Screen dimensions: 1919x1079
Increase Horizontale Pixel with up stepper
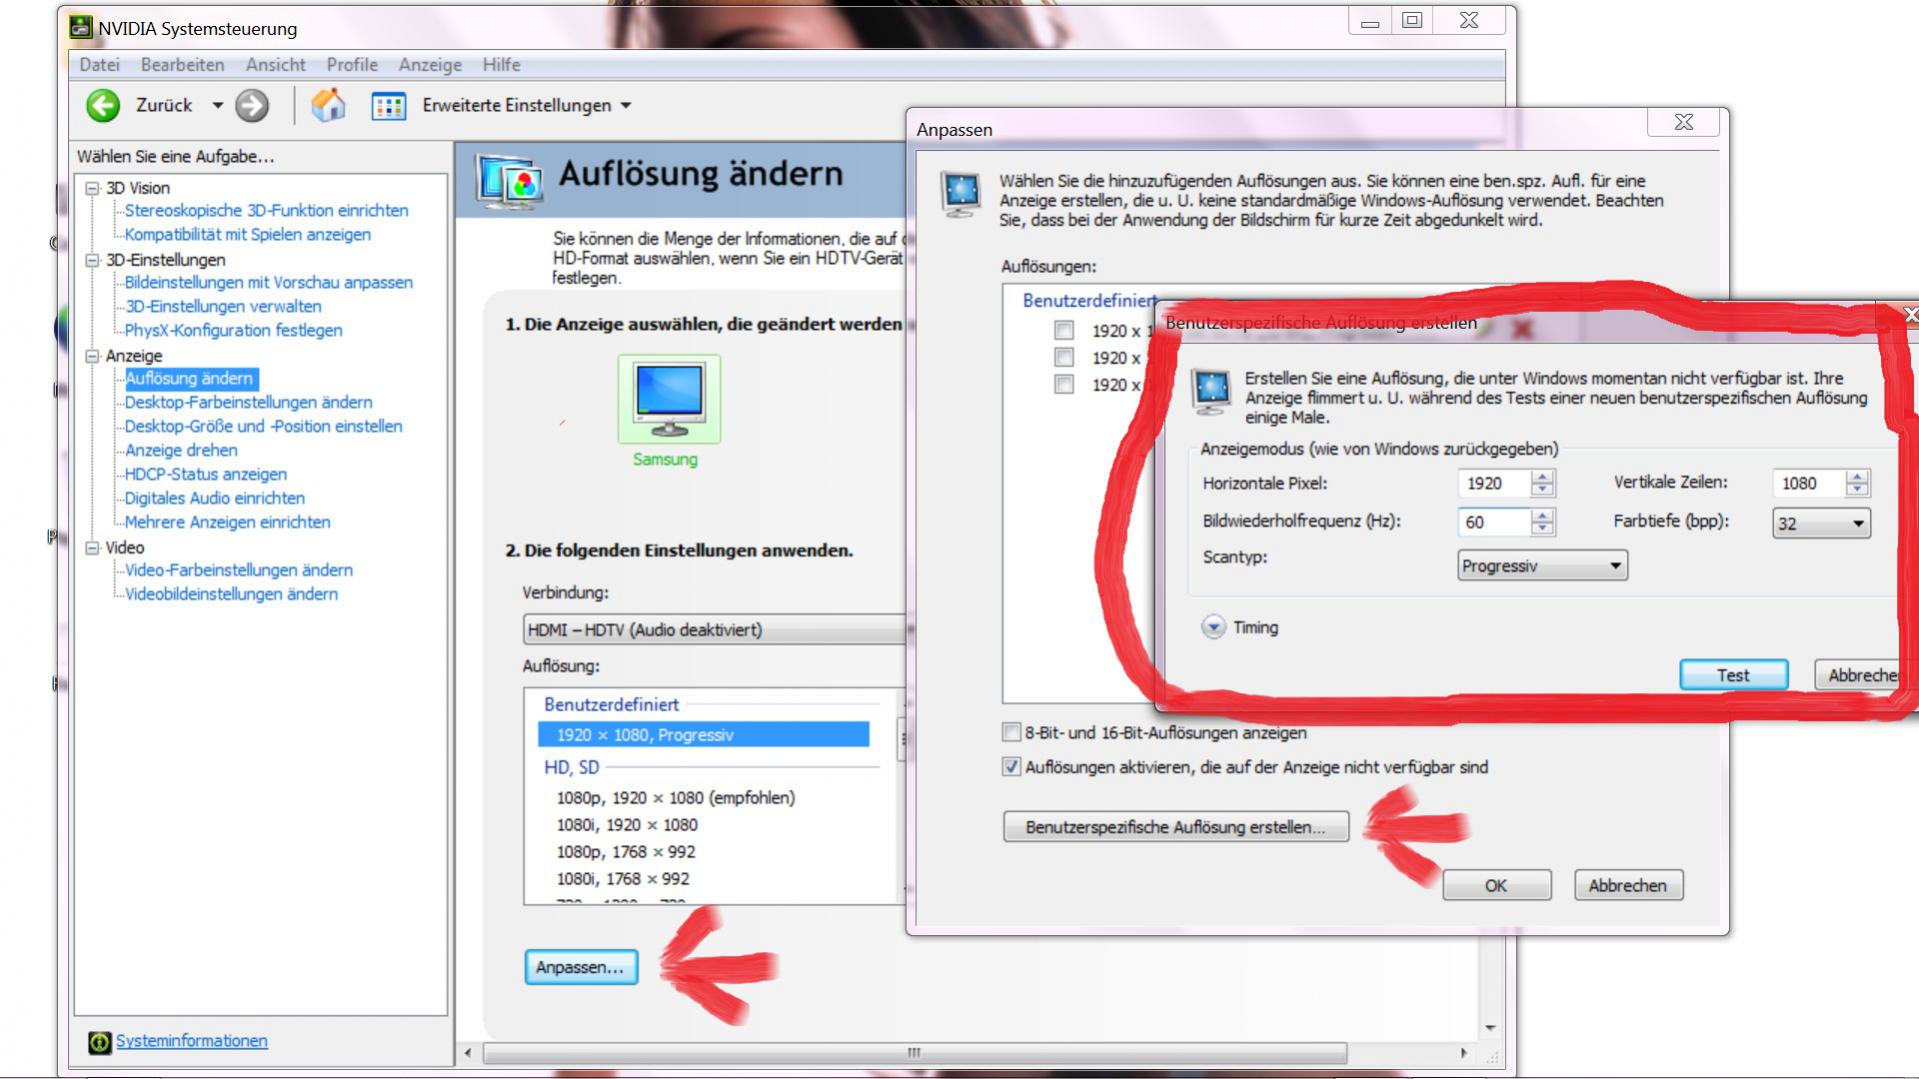(x=1543, y=476)
